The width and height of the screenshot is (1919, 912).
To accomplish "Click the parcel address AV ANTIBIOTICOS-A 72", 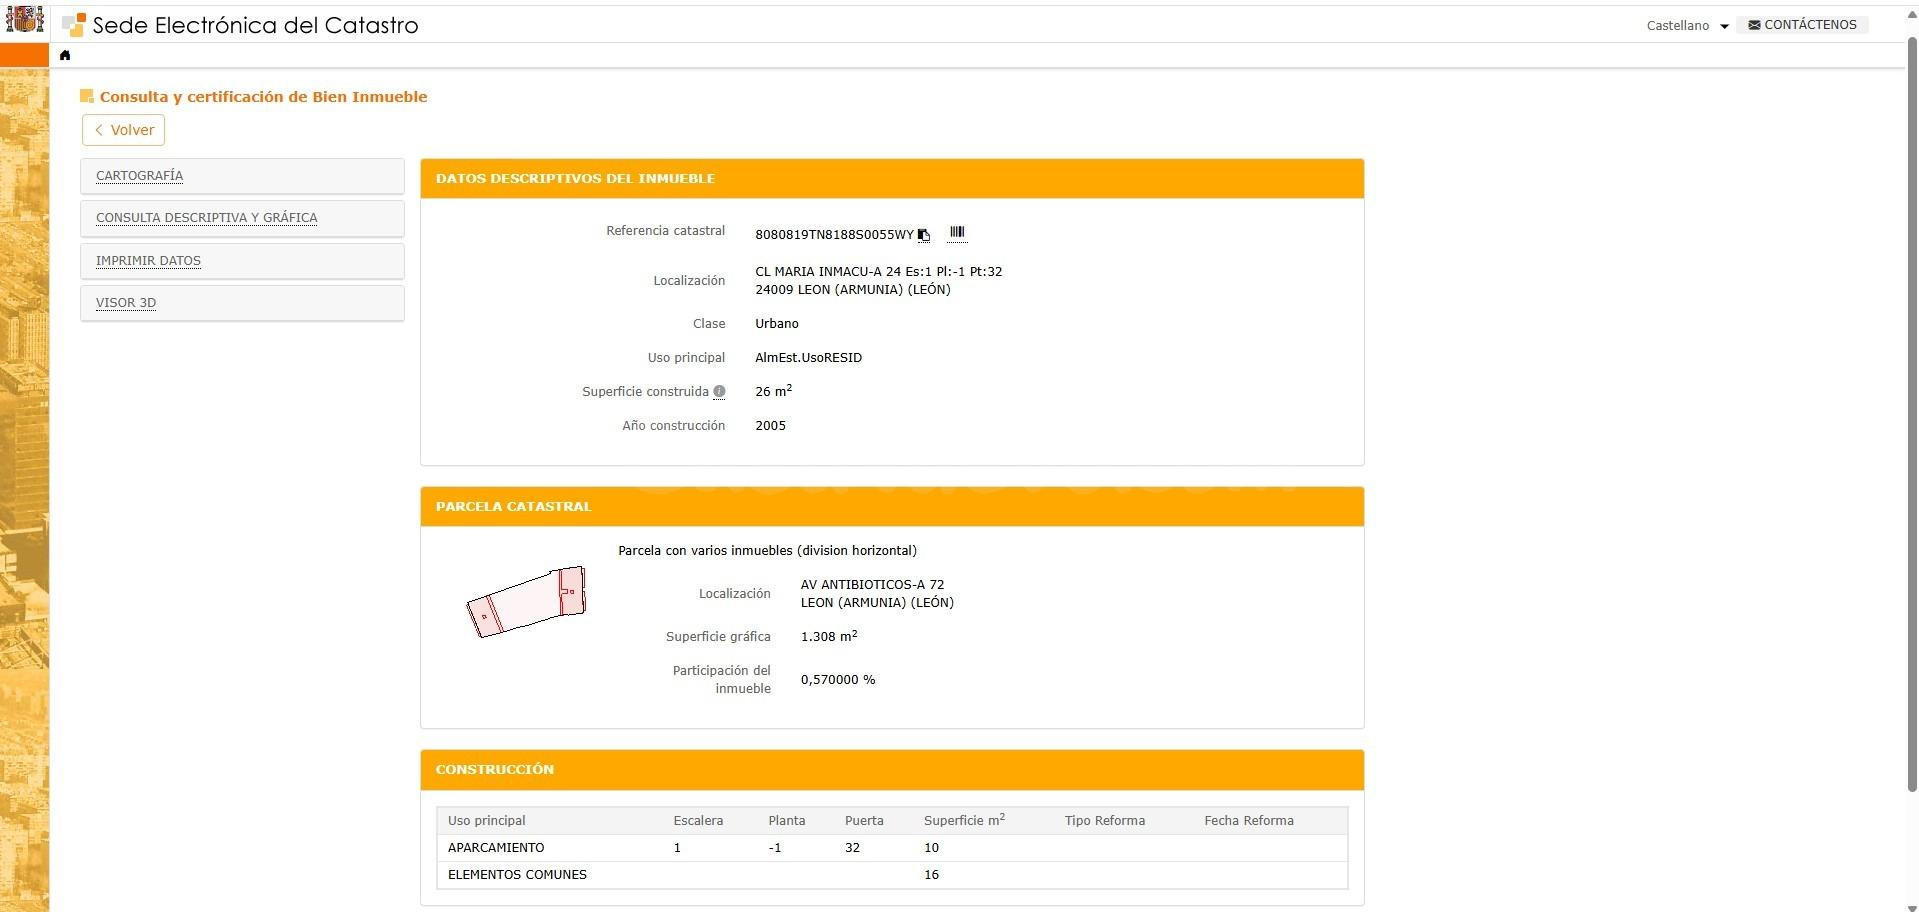I will [872, 585].
